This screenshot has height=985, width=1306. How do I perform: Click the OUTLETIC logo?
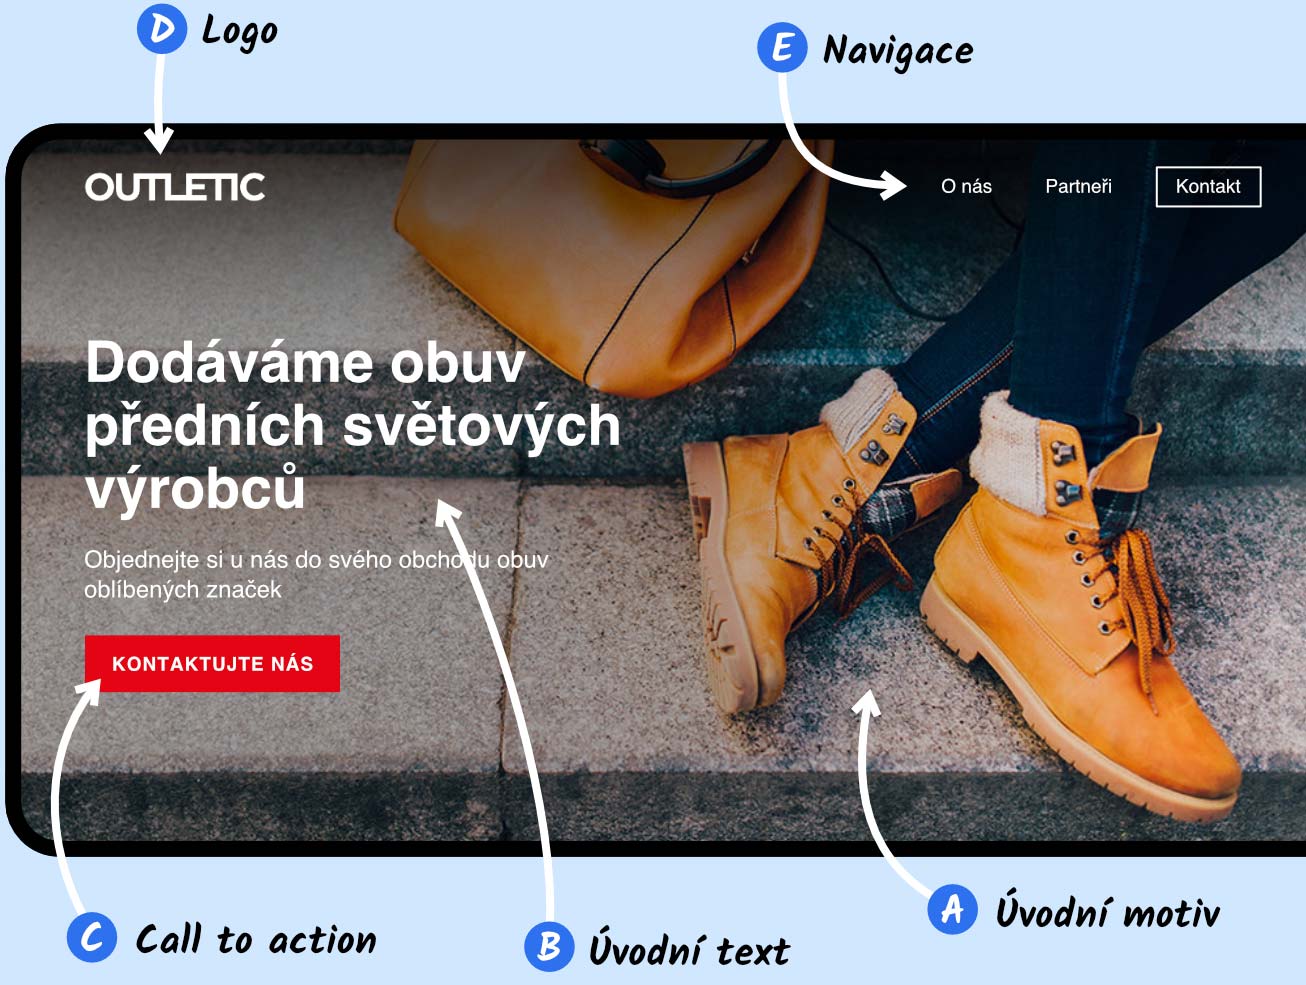coord(175,187)
